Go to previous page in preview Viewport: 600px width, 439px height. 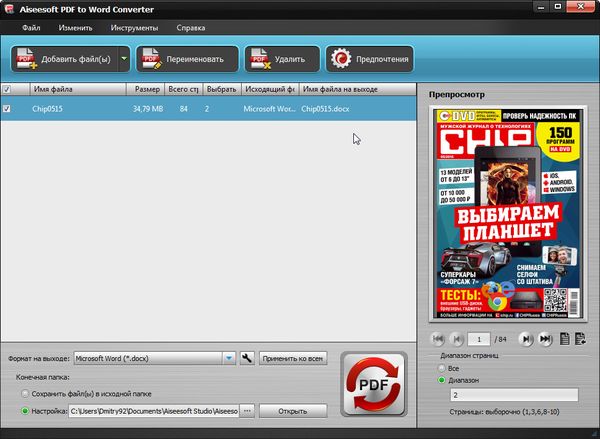tap(457, 339)
